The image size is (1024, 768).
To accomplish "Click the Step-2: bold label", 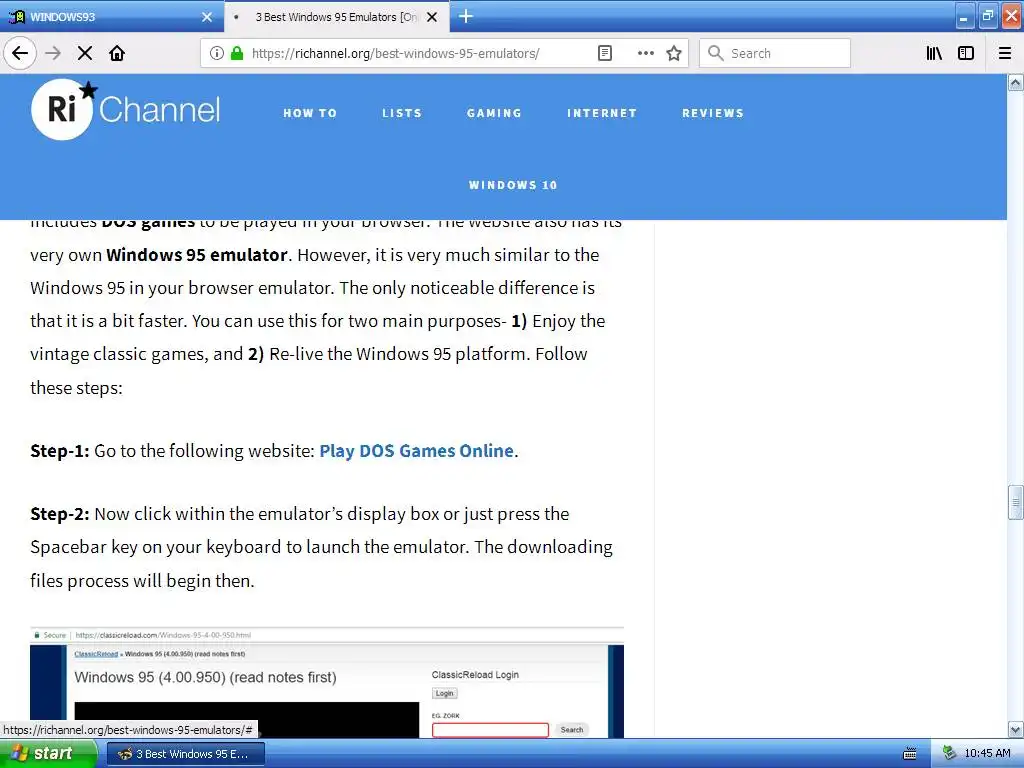I will 59,514.
